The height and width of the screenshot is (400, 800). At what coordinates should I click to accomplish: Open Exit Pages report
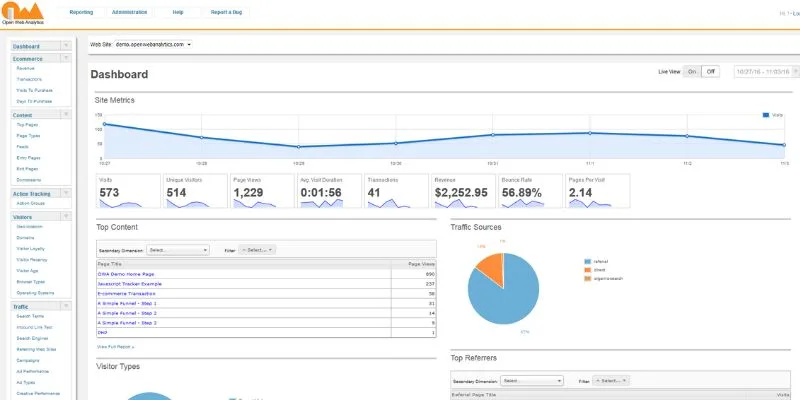(x=27, y=169)
